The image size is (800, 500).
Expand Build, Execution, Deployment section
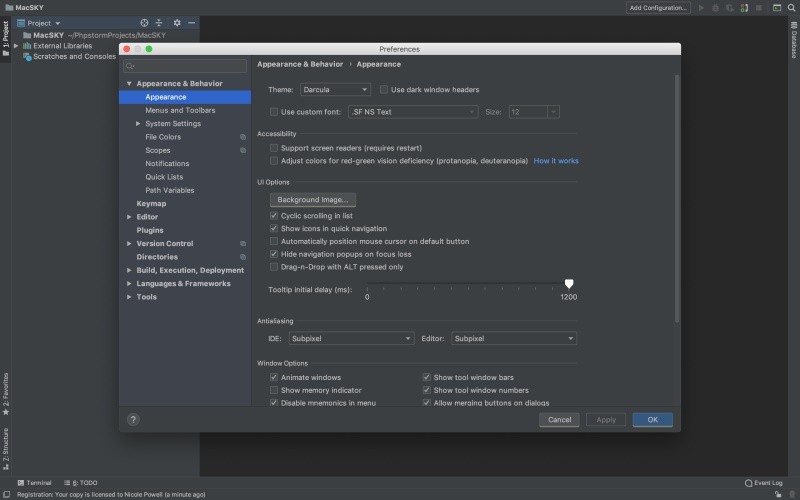point(129,270)
